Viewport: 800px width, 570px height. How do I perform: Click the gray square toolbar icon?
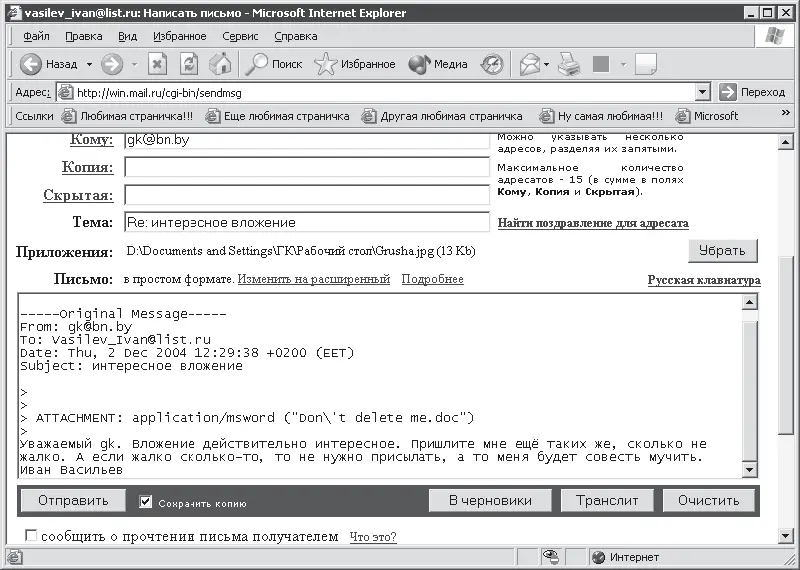click(601, 64)
